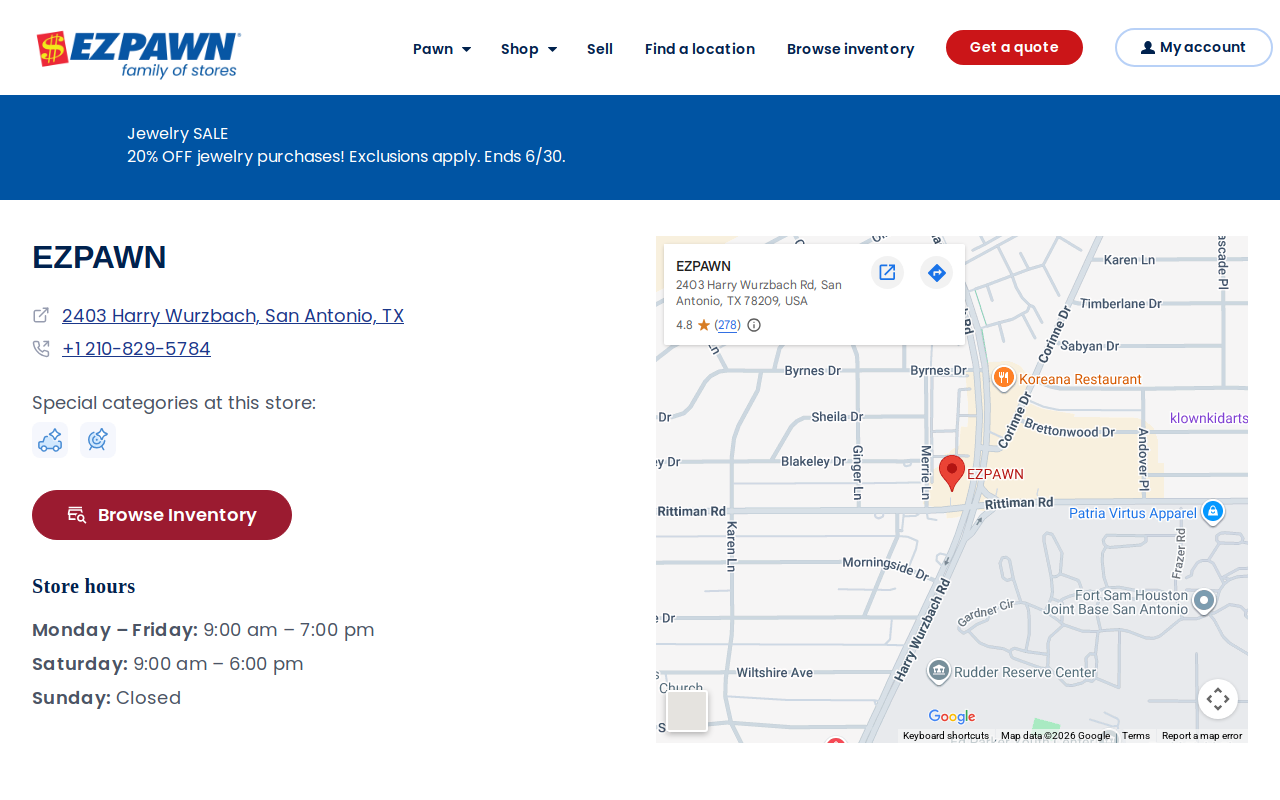Click the Store hours heading
Viewport: 1280px width, 800px height.
coord(84,586)
